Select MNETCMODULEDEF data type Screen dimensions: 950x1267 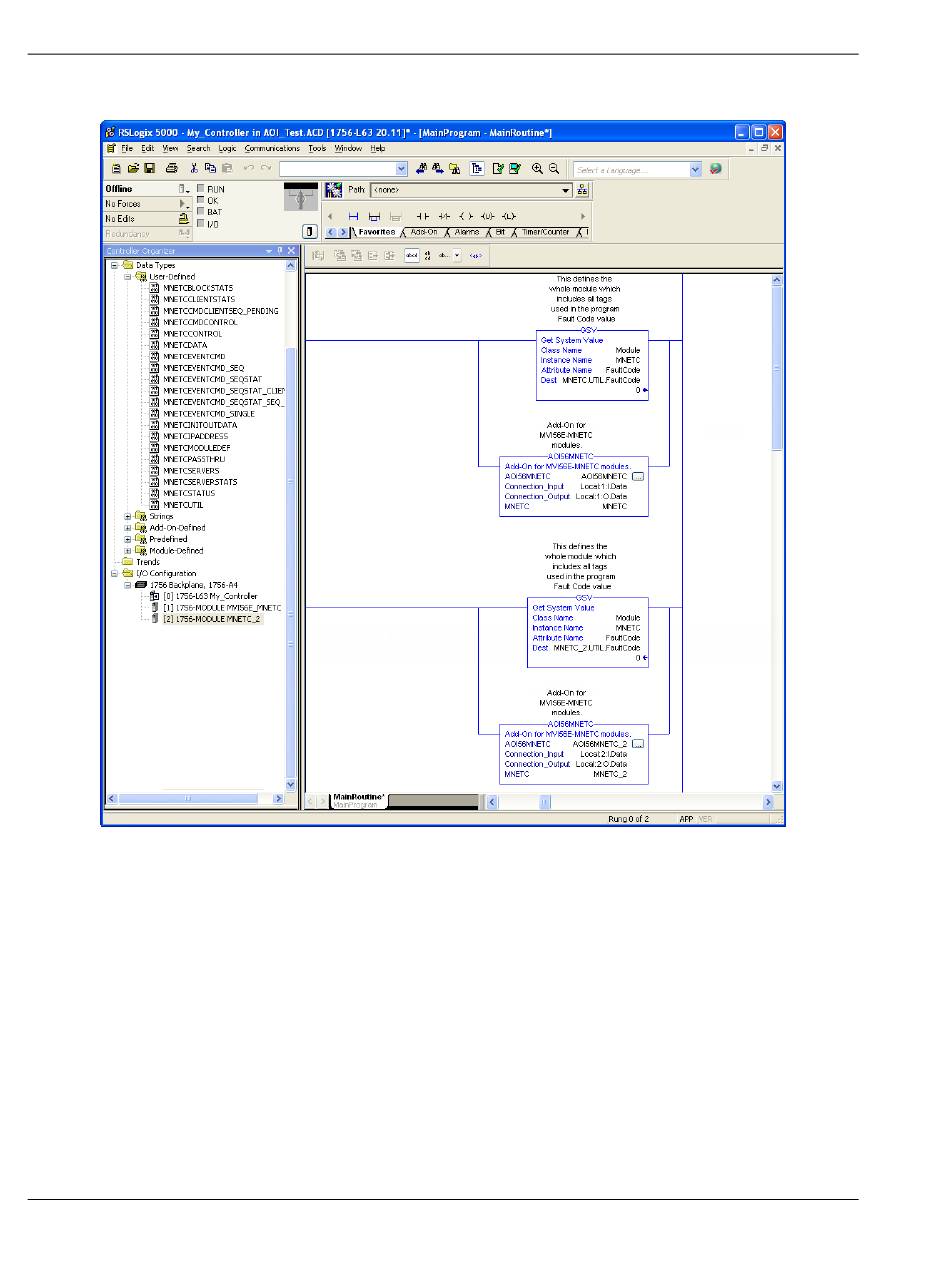point(197,448)
